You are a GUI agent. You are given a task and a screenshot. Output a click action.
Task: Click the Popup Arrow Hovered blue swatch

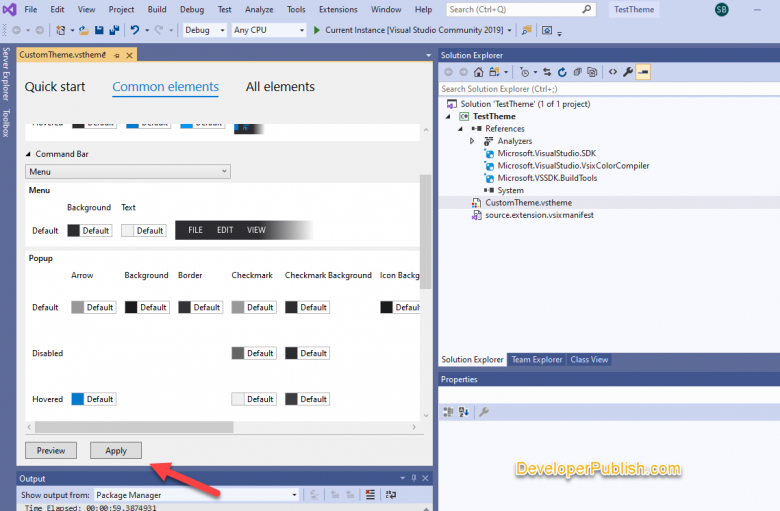click(x=78, y=399)
